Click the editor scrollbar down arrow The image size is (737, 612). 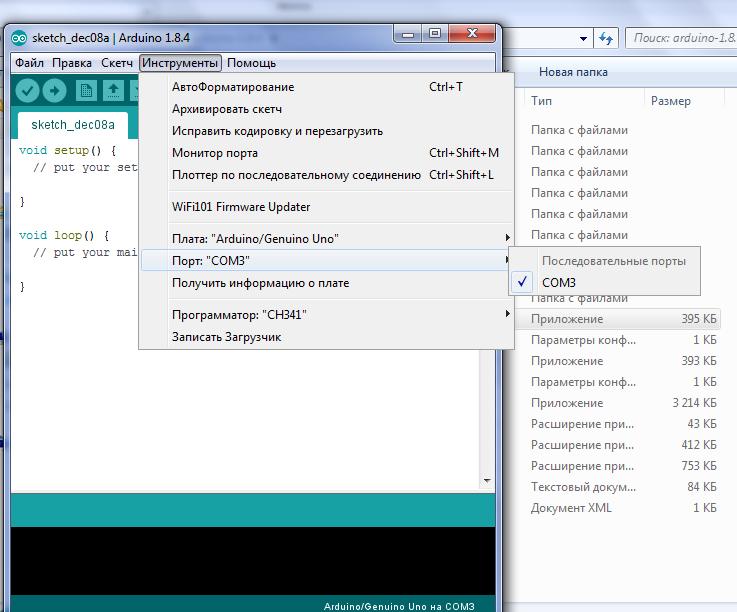coord(487,480)
